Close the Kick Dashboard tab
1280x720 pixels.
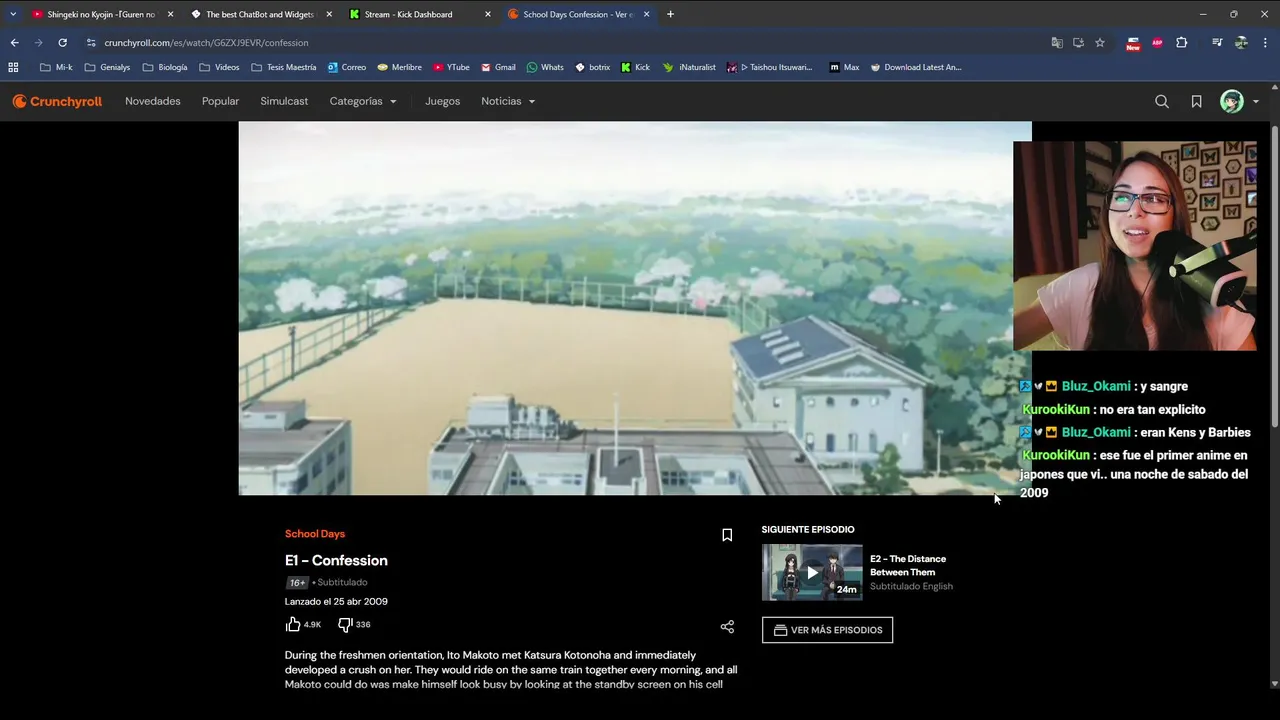(488, 14)
